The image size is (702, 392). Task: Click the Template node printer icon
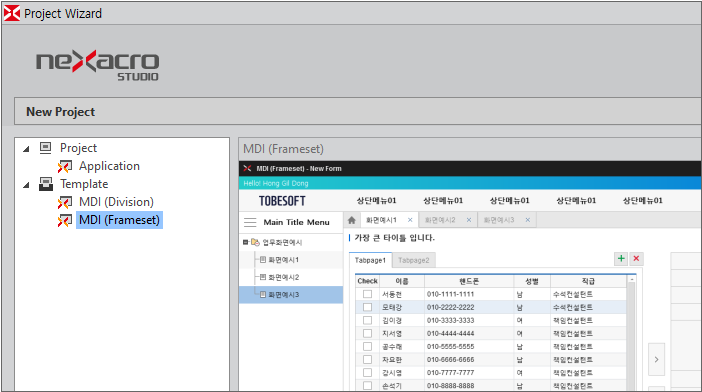46,184
